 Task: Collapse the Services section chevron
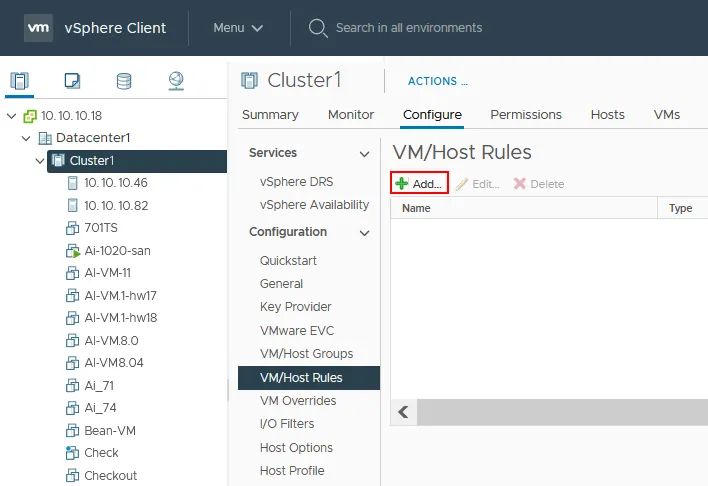365,154
